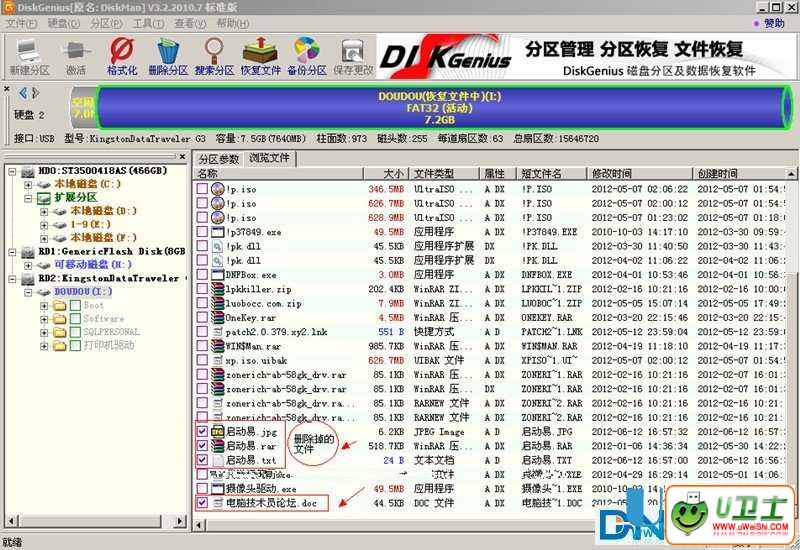
Task: Check the lpkkiller.zip file checkbox
Action: coord(202,289)
